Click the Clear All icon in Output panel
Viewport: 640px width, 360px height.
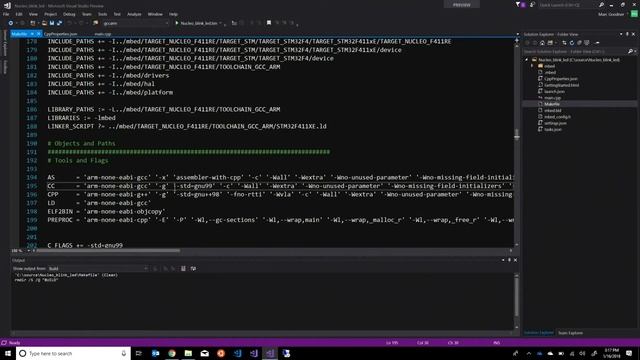click(183, 269)
